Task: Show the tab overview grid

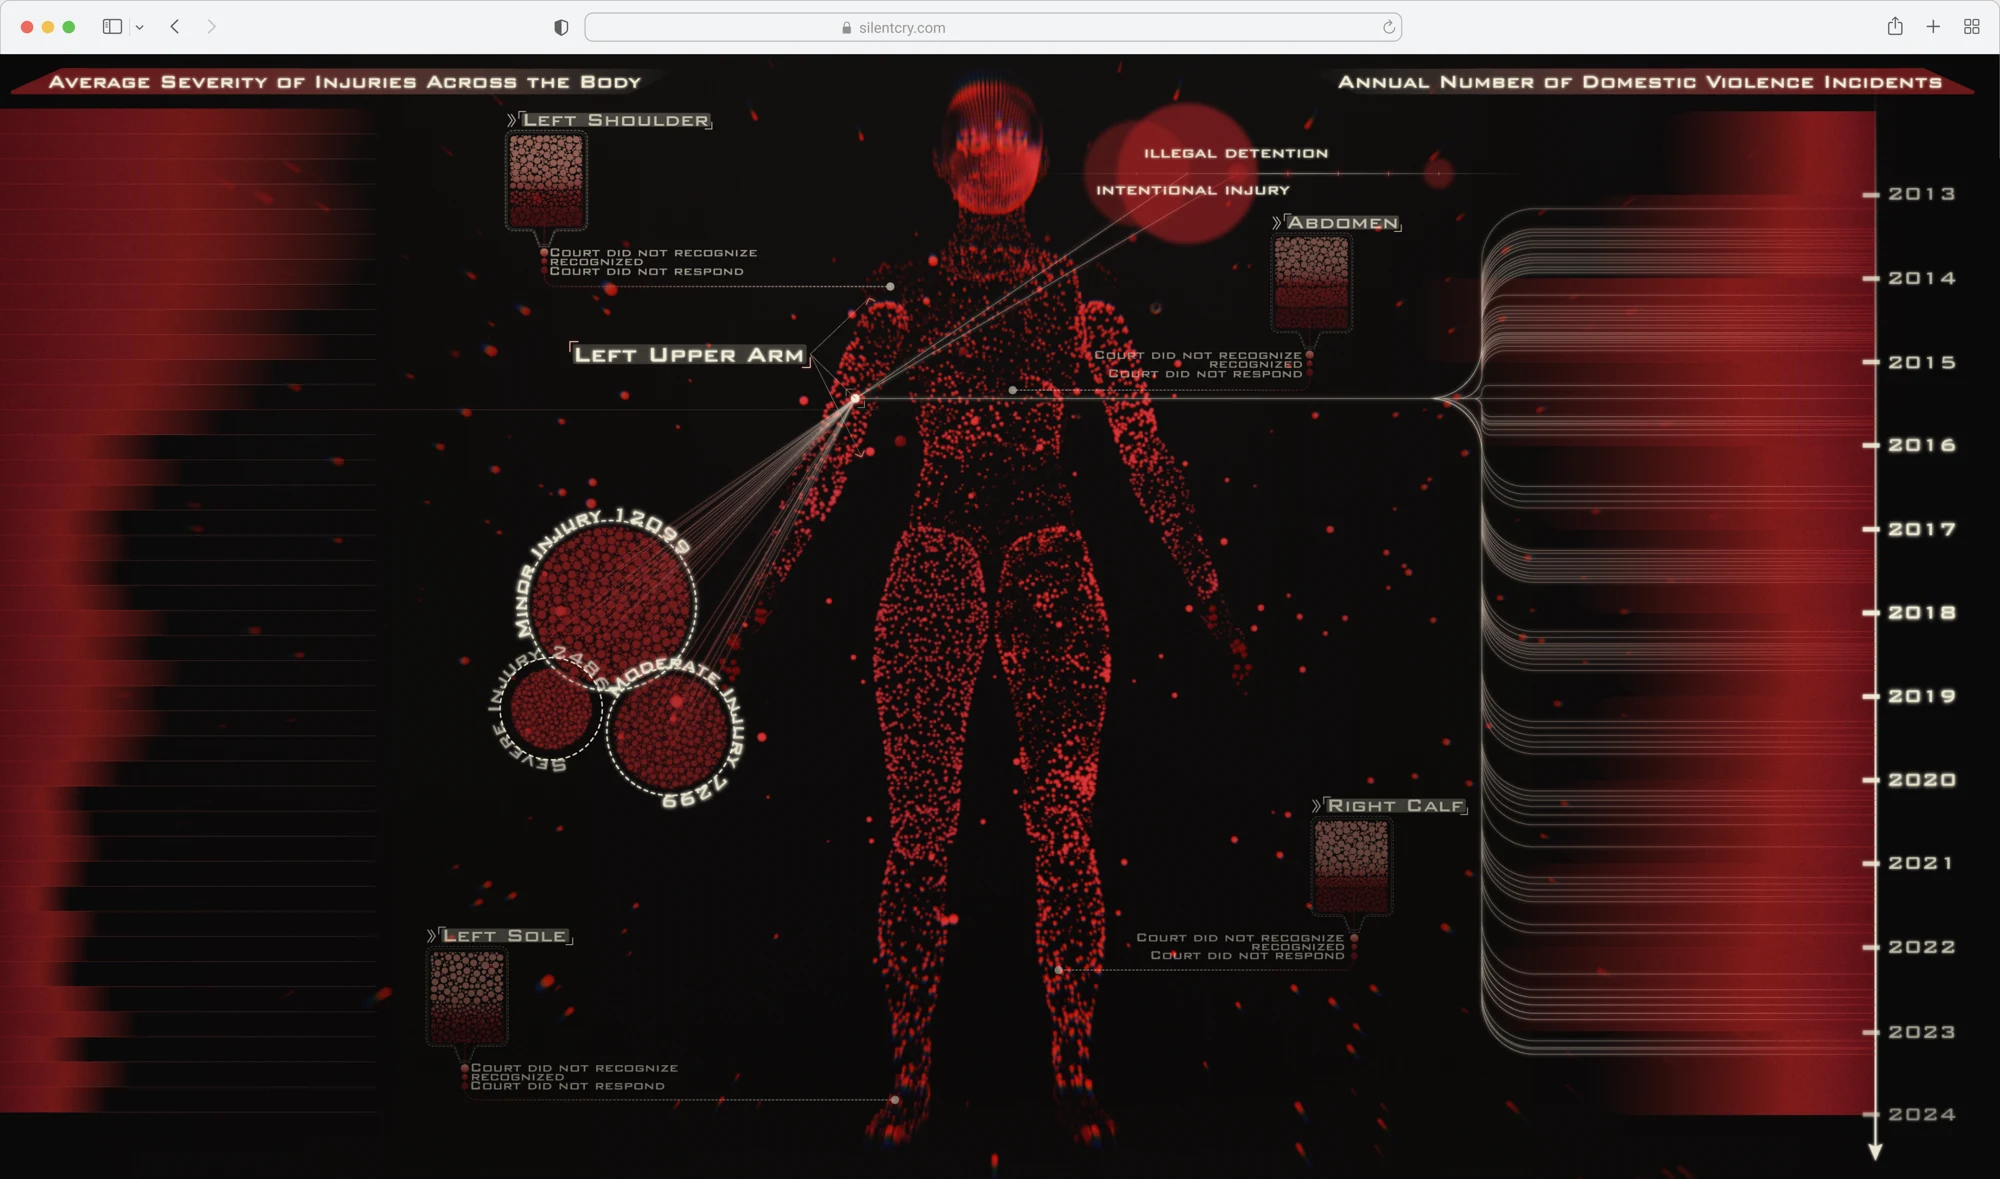Action: point(1972,27)
